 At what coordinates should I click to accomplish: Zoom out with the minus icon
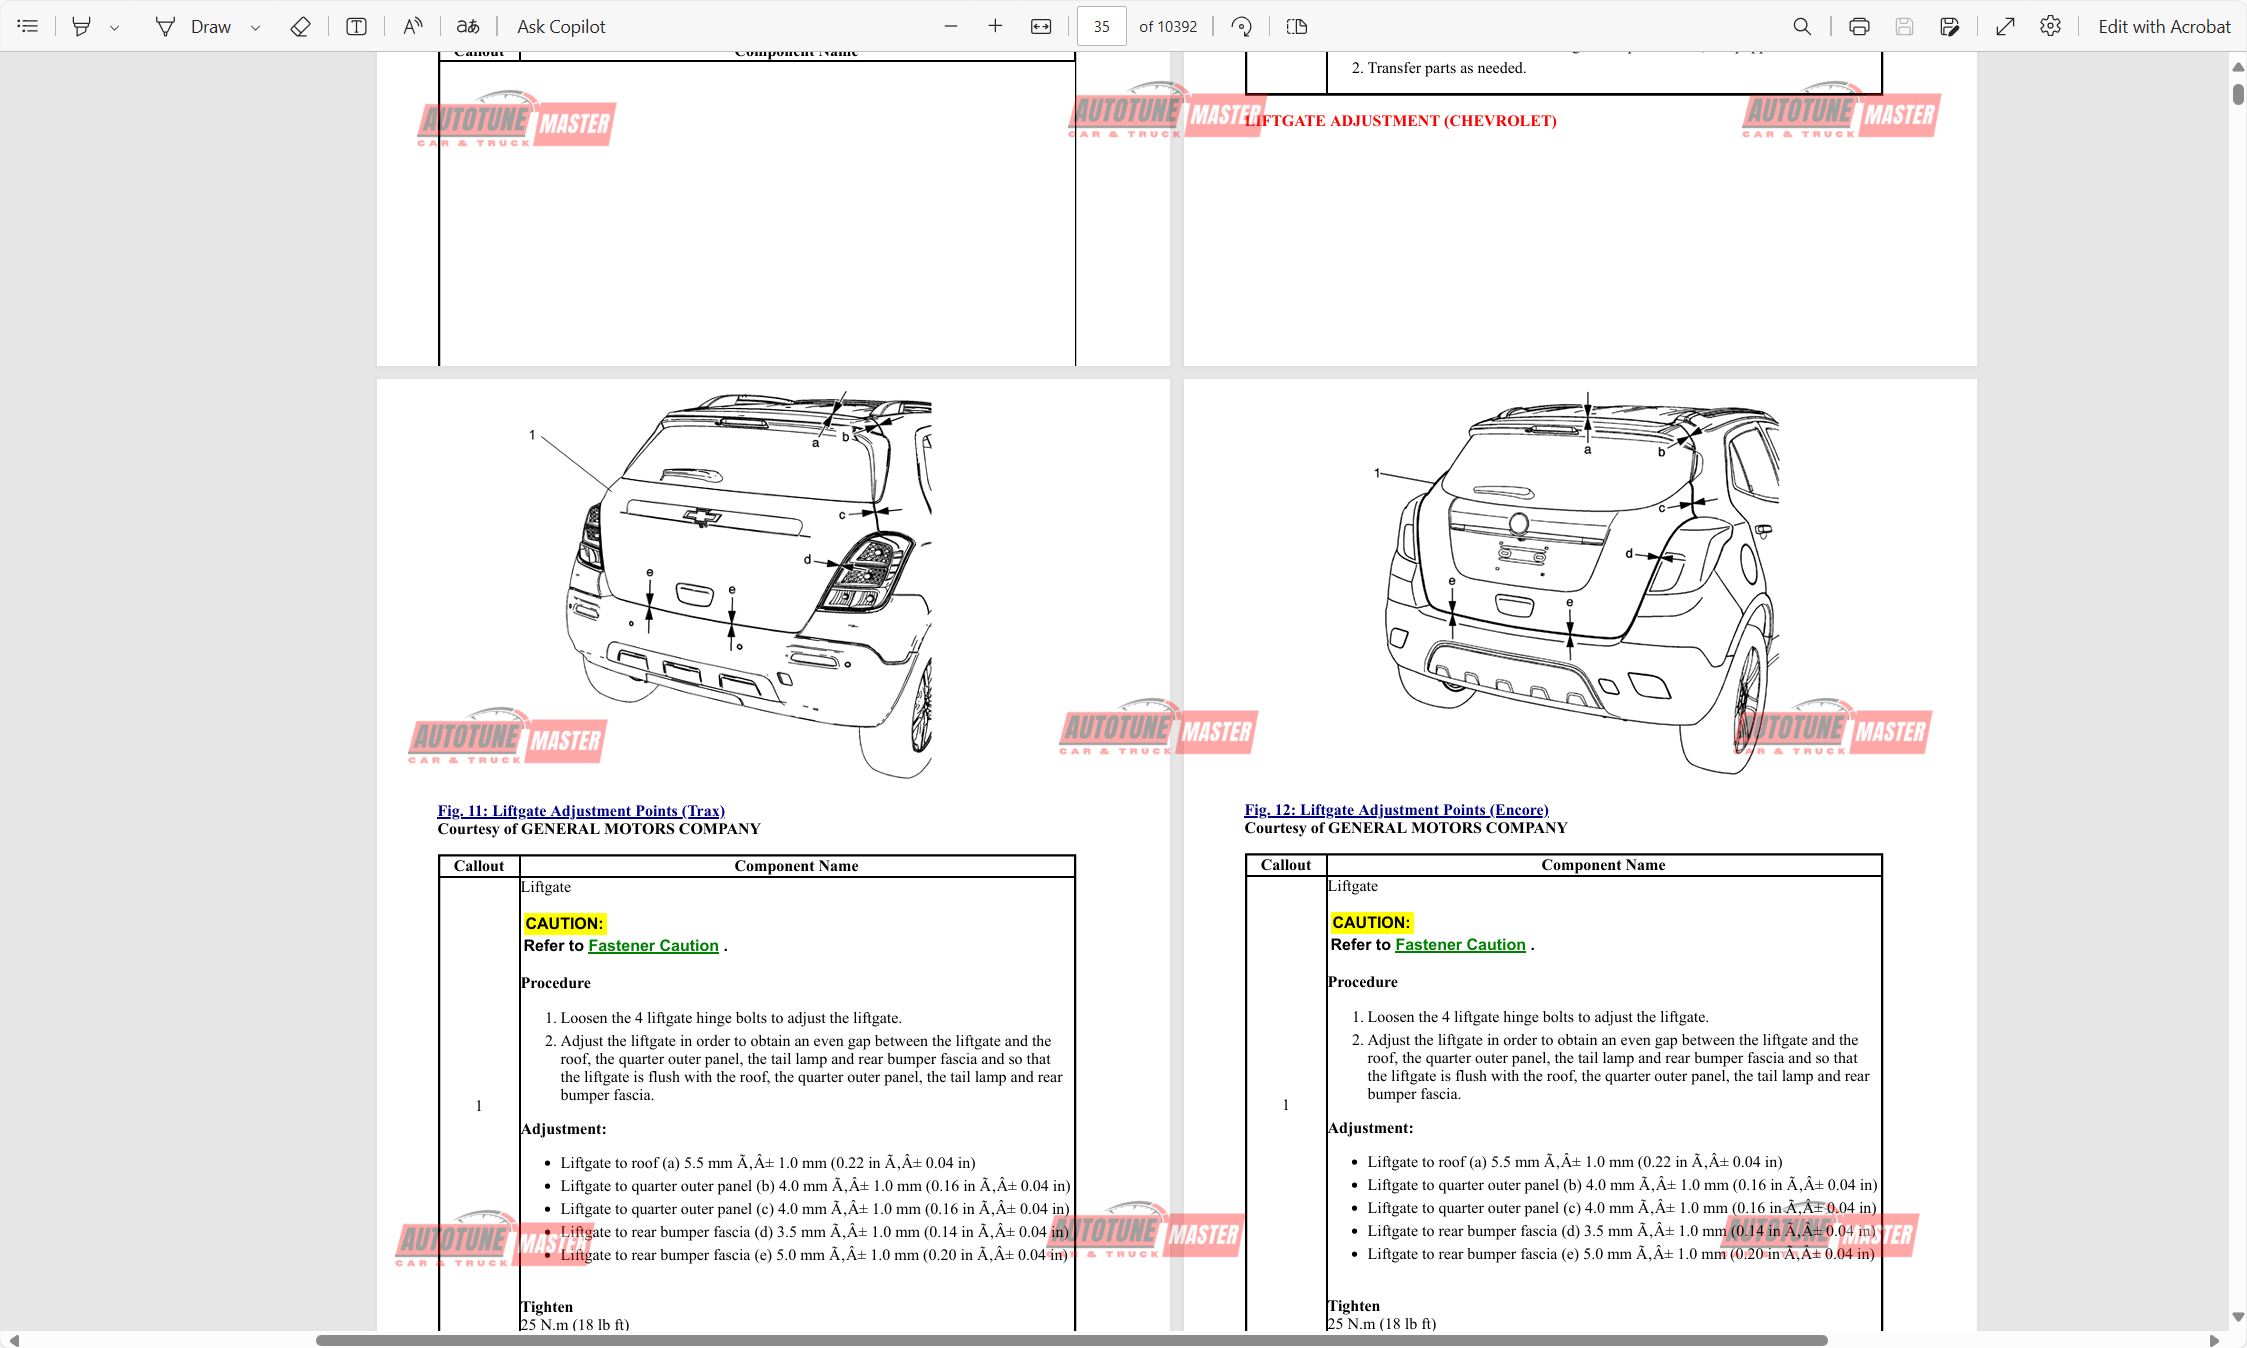click(x=951, y=27)
